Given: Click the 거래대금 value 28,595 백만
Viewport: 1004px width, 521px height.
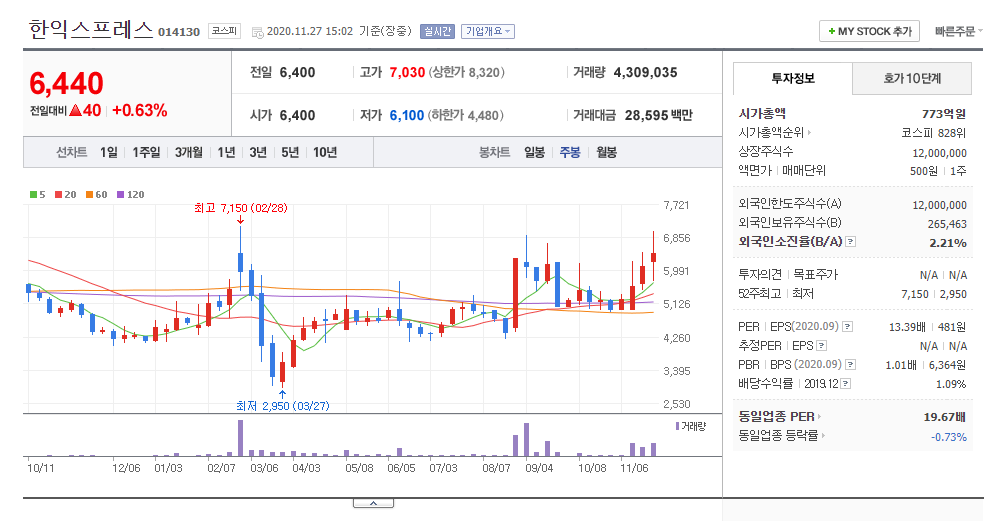Looking at the screenshot, I should click(658, 115).
